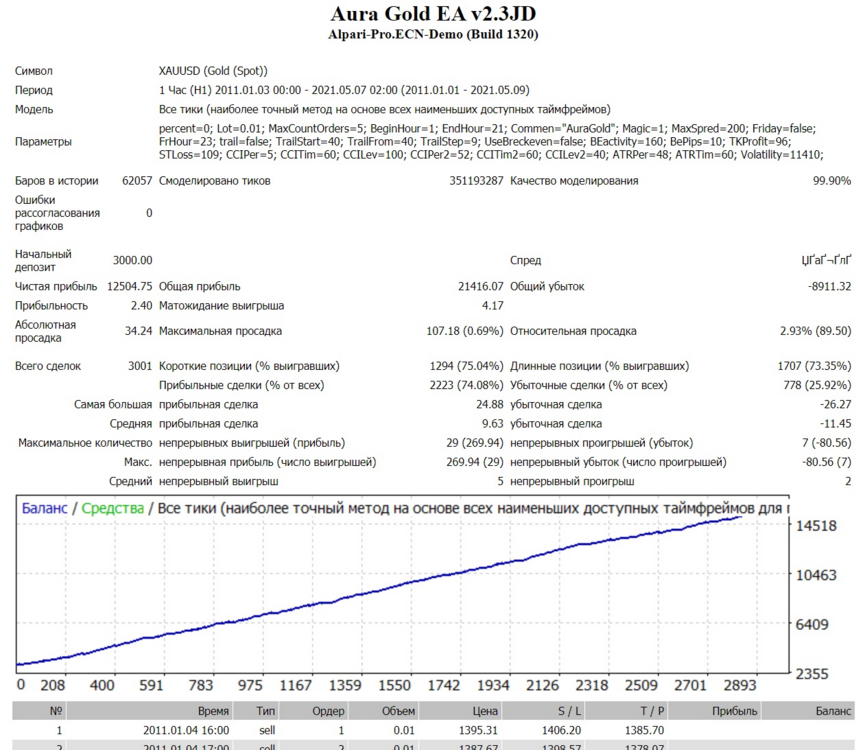The height and width of the screenshot is (750, 865).
Task: Click the chart X-axis label '208'
Action: click(x=52, y=685)
